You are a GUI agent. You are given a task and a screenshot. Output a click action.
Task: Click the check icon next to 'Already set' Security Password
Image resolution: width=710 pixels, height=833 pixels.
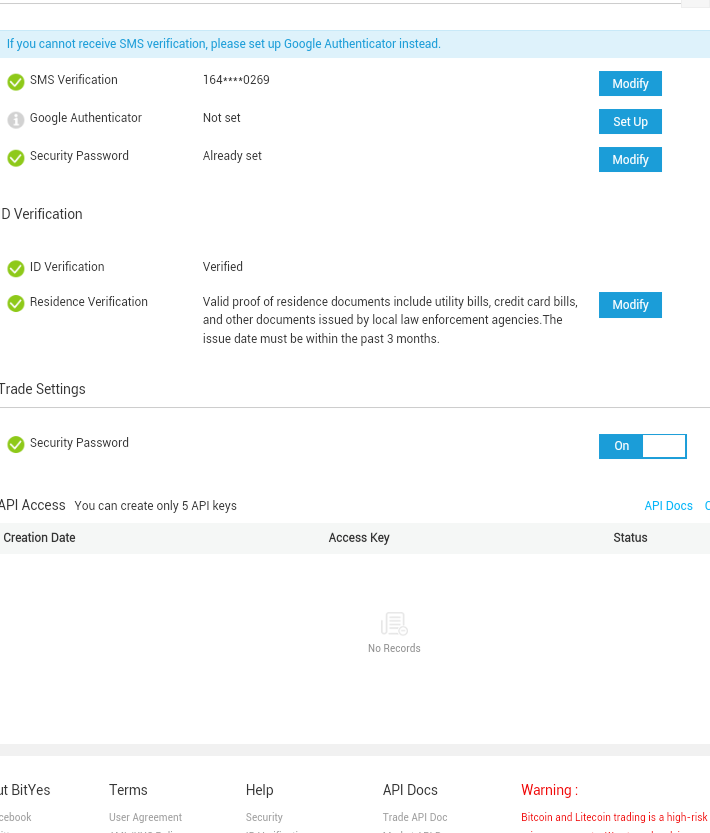pos(16,158)
